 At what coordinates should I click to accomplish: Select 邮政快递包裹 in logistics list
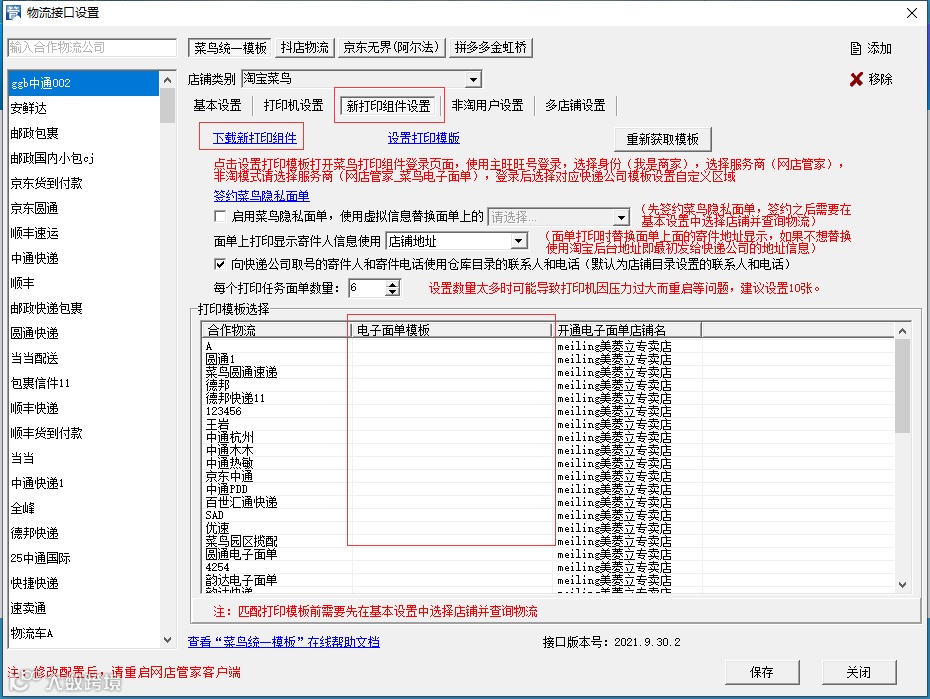[x=83, y=308]
